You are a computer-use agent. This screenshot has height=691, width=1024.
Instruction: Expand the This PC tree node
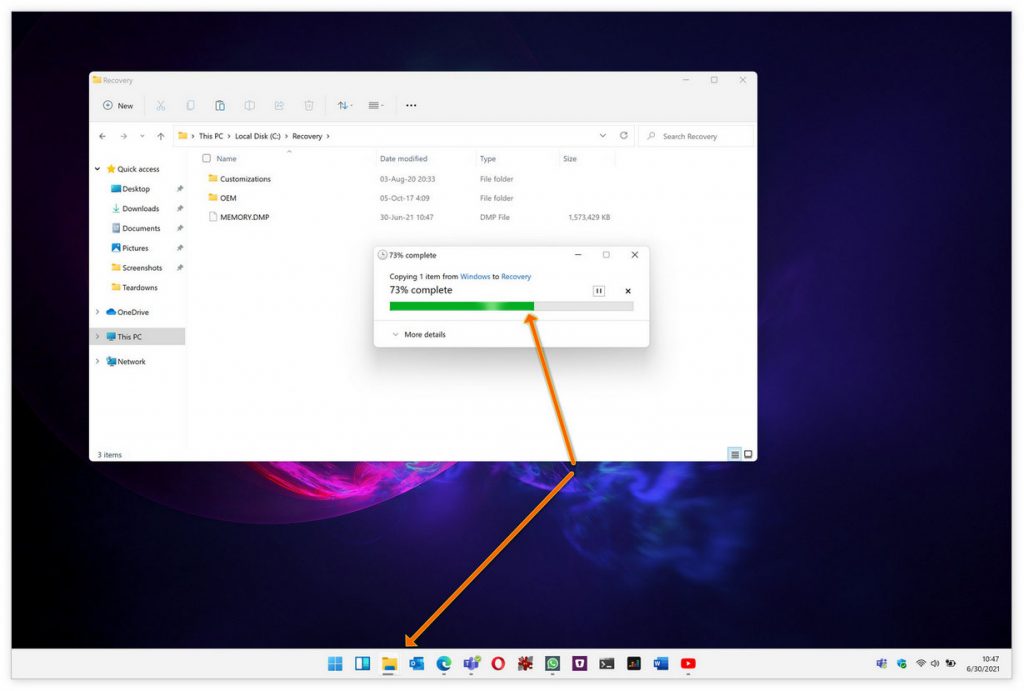(x=97, y=336)
